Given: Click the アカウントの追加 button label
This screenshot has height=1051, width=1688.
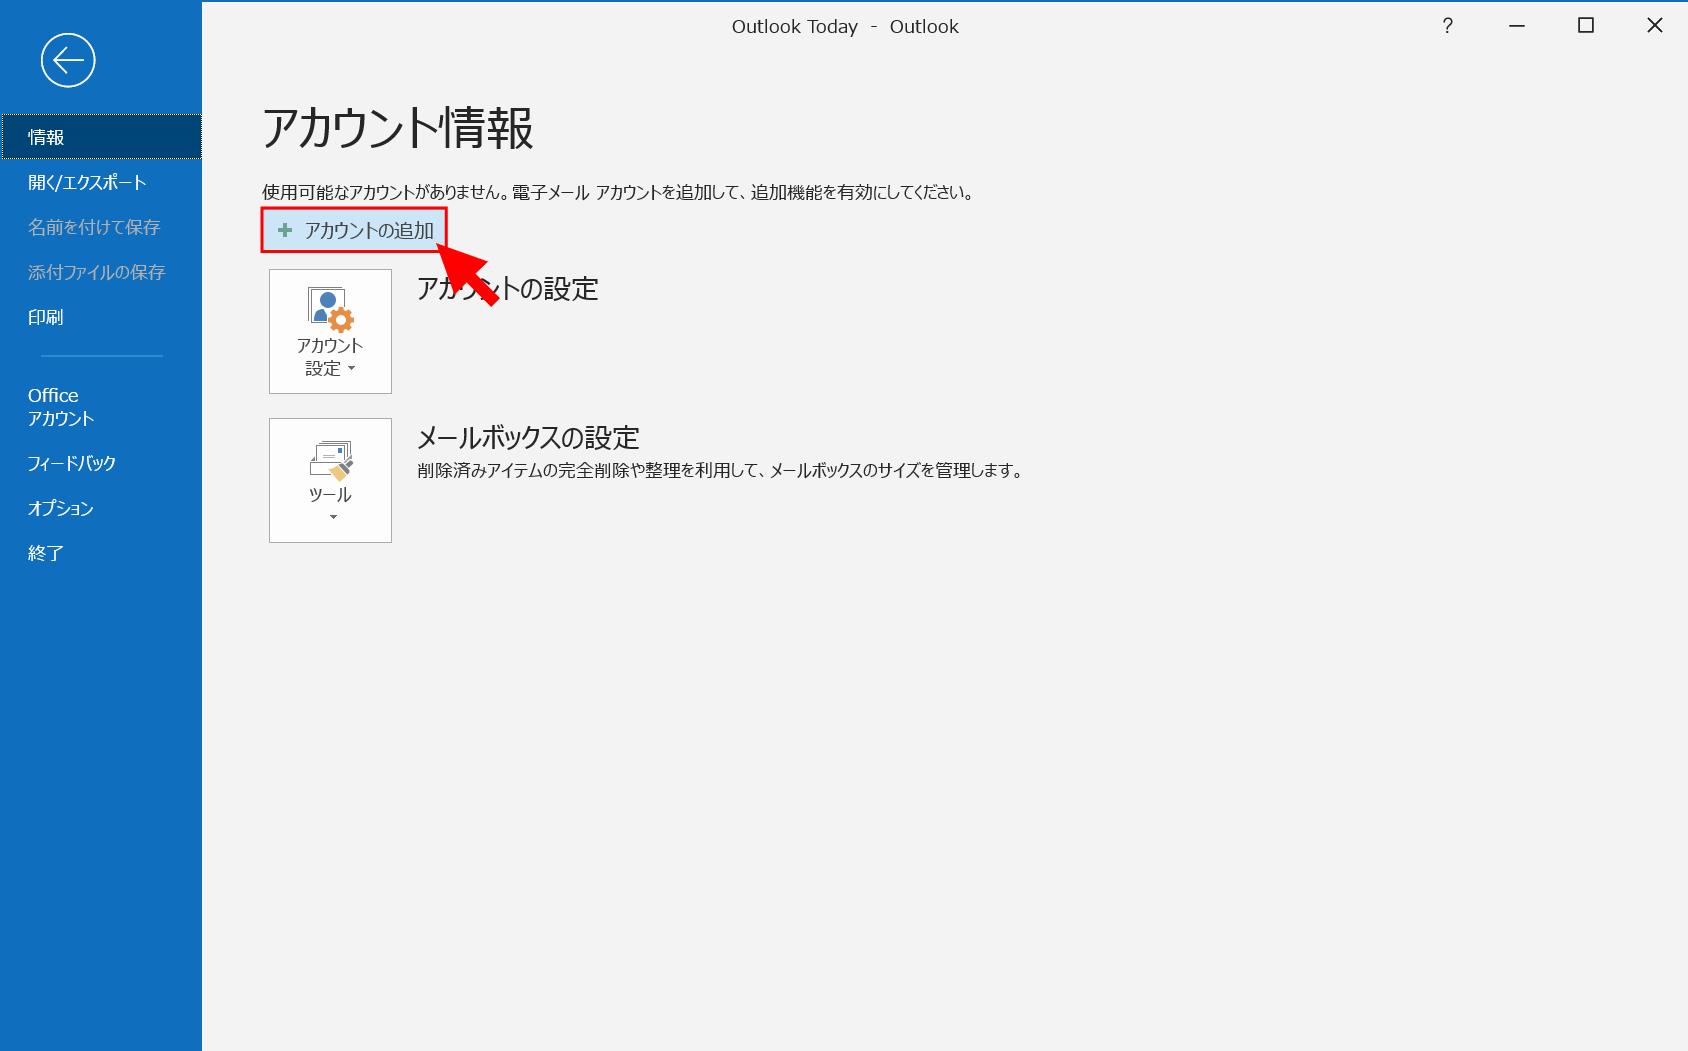Looking at the screenshot, I should click(x=369, y=231).
